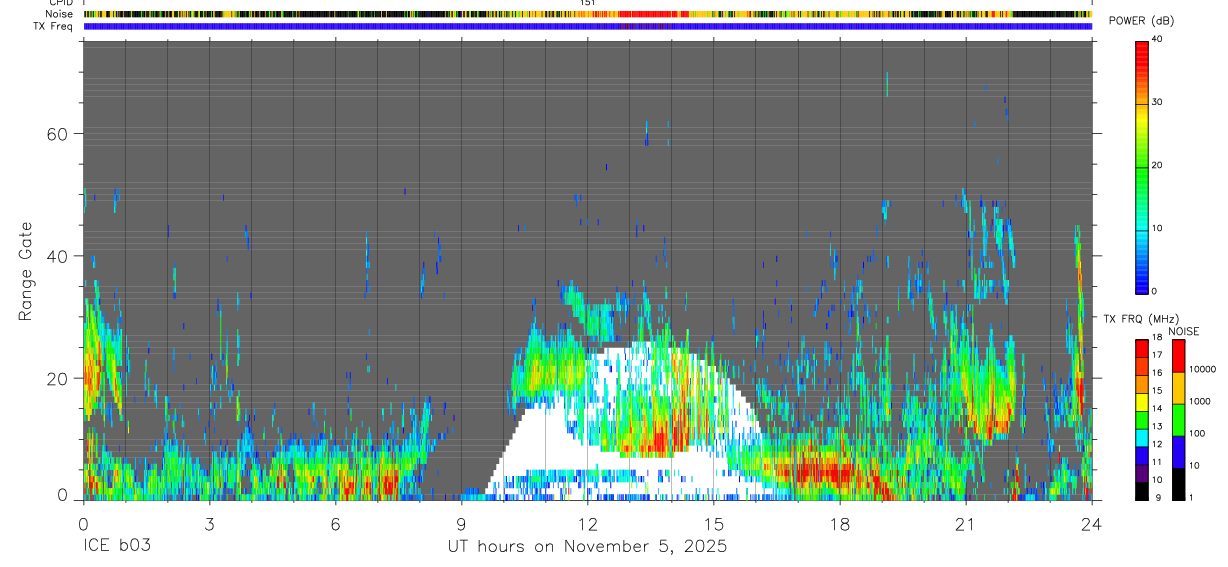Click 'UT hours on November 5, 2025' axis title
This screenshot has height=567, width=1228.
pos(587,547)
